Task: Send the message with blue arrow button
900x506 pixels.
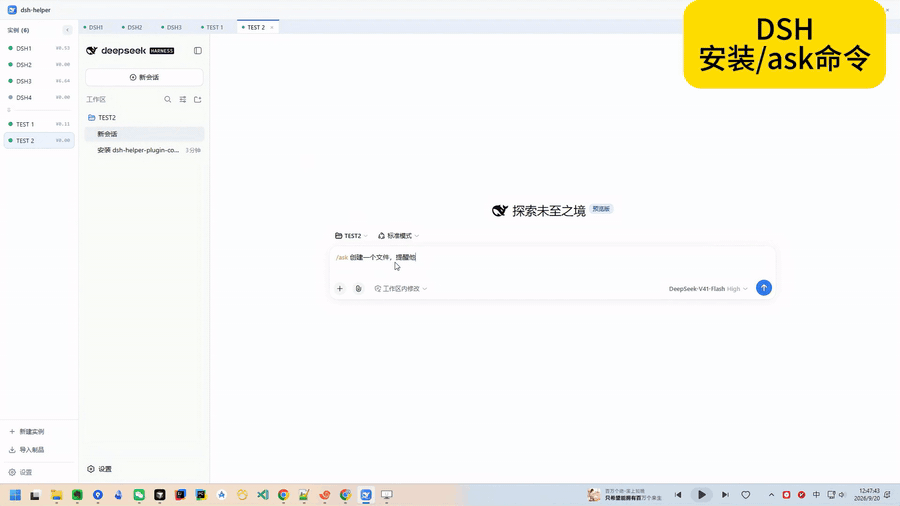Action: click(x=763, y=288)
